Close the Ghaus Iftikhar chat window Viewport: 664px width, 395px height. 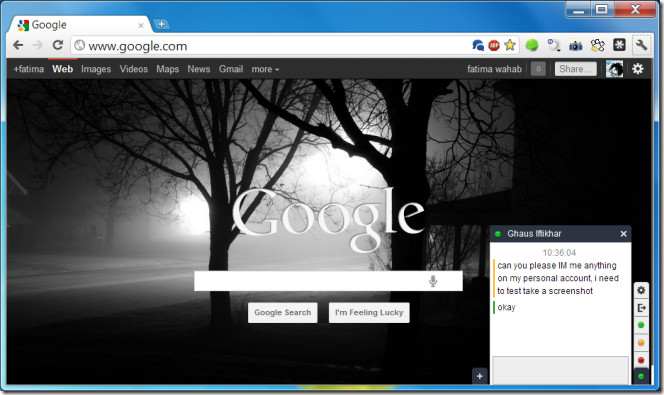623,234
